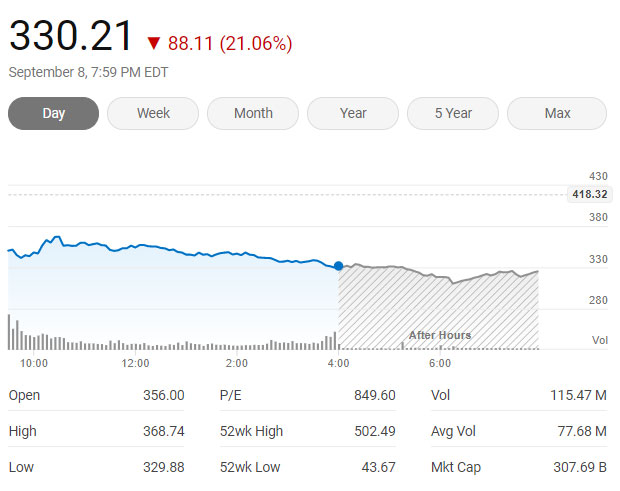Click the 418.32 previous close label
Image resolution: width=620 pixels, height=491 pixels.
pyautogui.click(x=589, y=194)
